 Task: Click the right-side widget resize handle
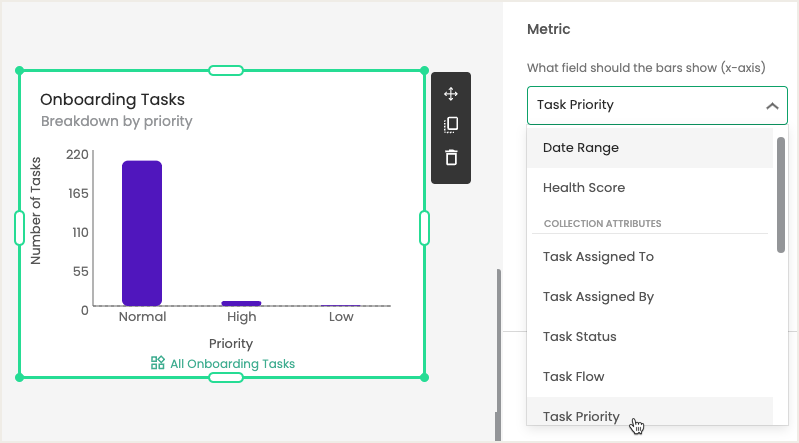(x=424, y=228)
